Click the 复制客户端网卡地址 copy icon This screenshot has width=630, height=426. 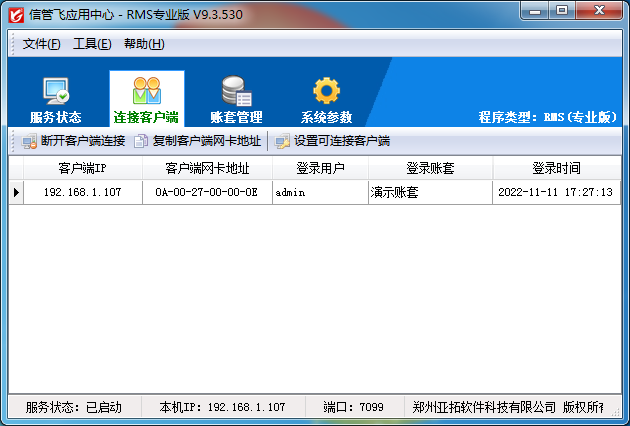[141, 141]
